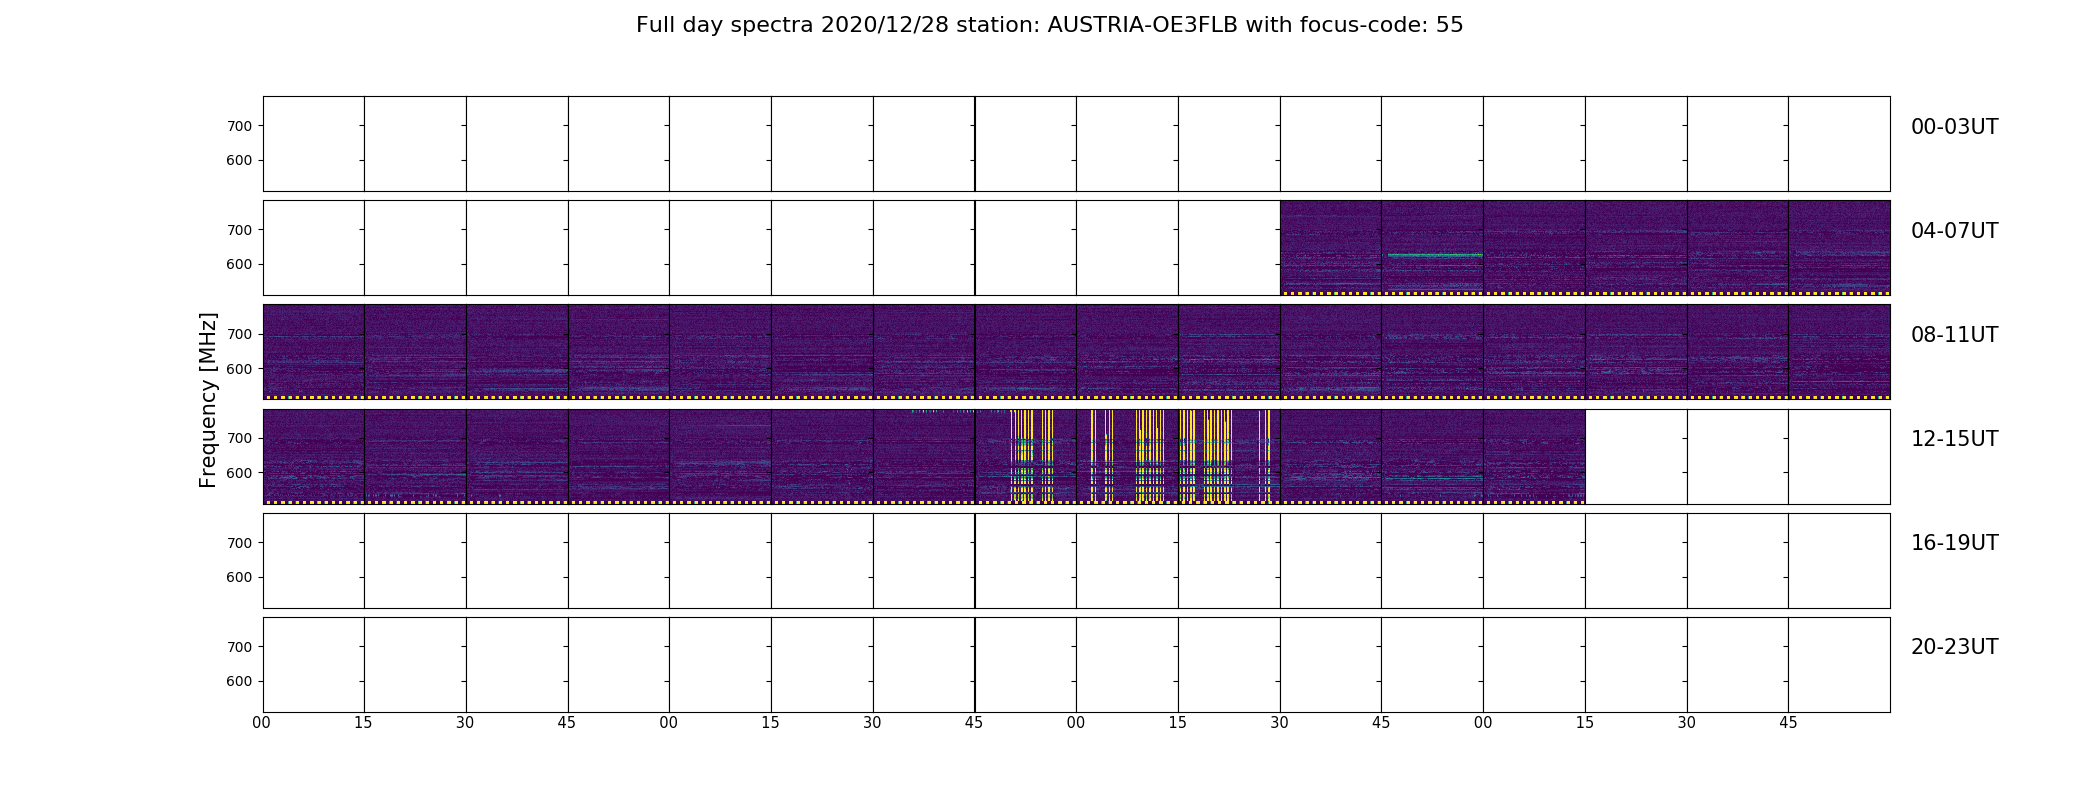Click the 600 tick label of the 00-03UT row
Screen dimensions: 2100x800
click(239, 160)
